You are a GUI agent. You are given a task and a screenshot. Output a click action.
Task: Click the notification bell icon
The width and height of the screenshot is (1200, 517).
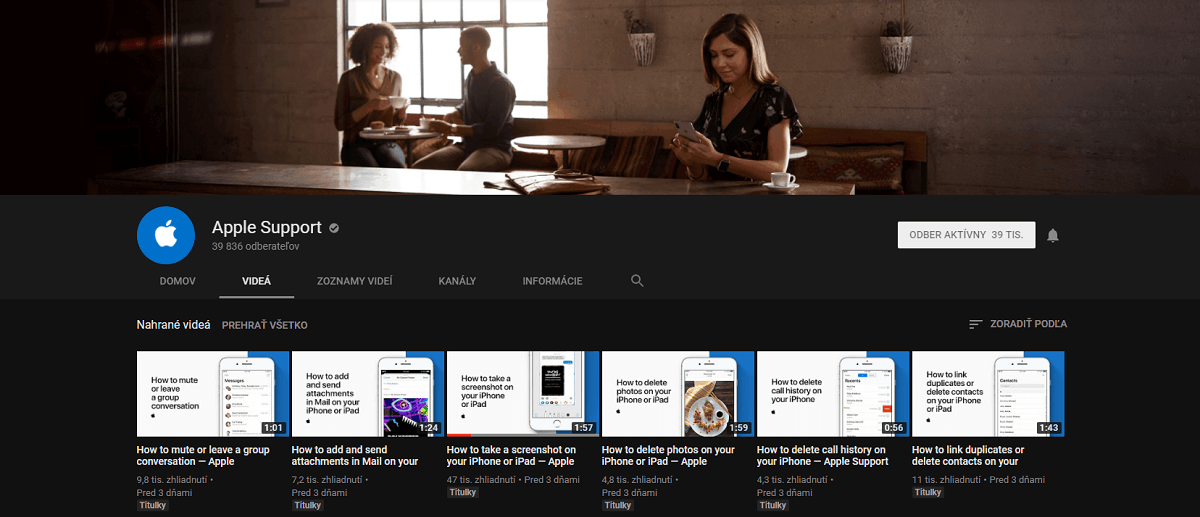point(1052,236)
